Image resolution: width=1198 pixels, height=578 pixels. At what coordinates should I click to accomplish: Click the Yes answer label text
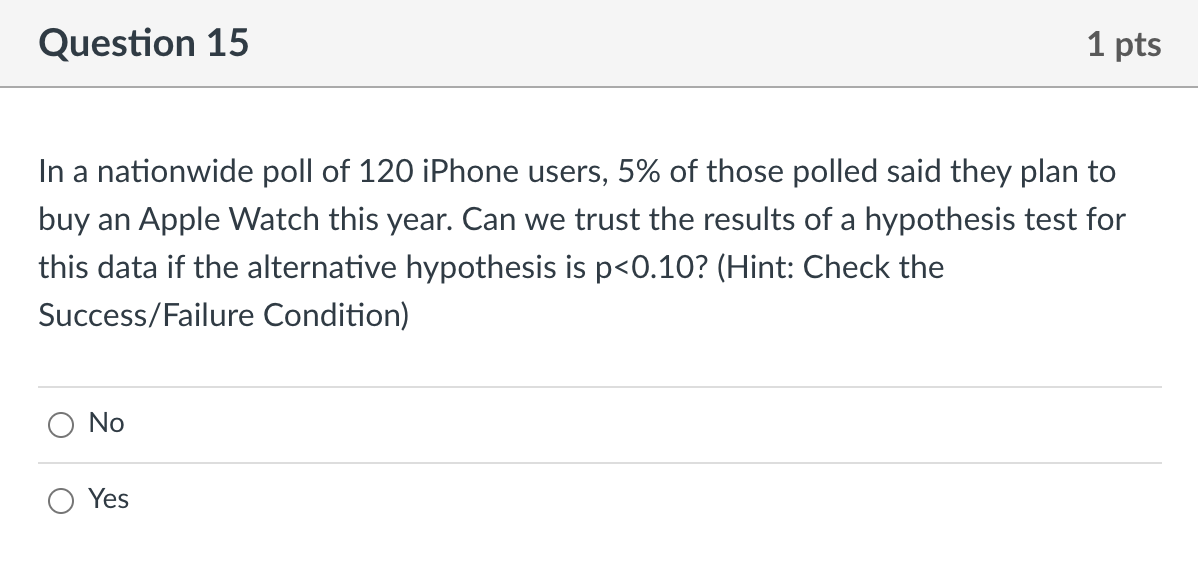[x=110, y=499]
